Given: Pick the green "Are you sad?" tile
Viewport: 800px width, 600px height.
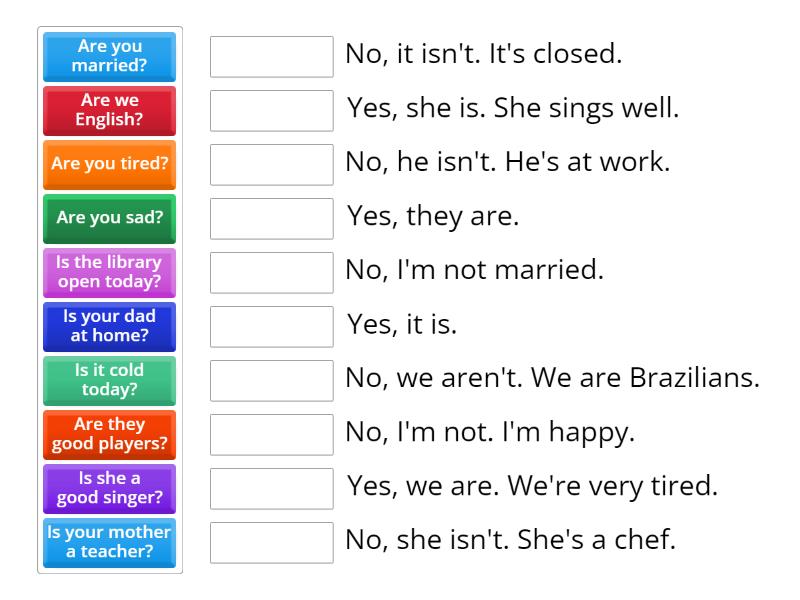Looking at the screenshot, I should coord(109,219).
